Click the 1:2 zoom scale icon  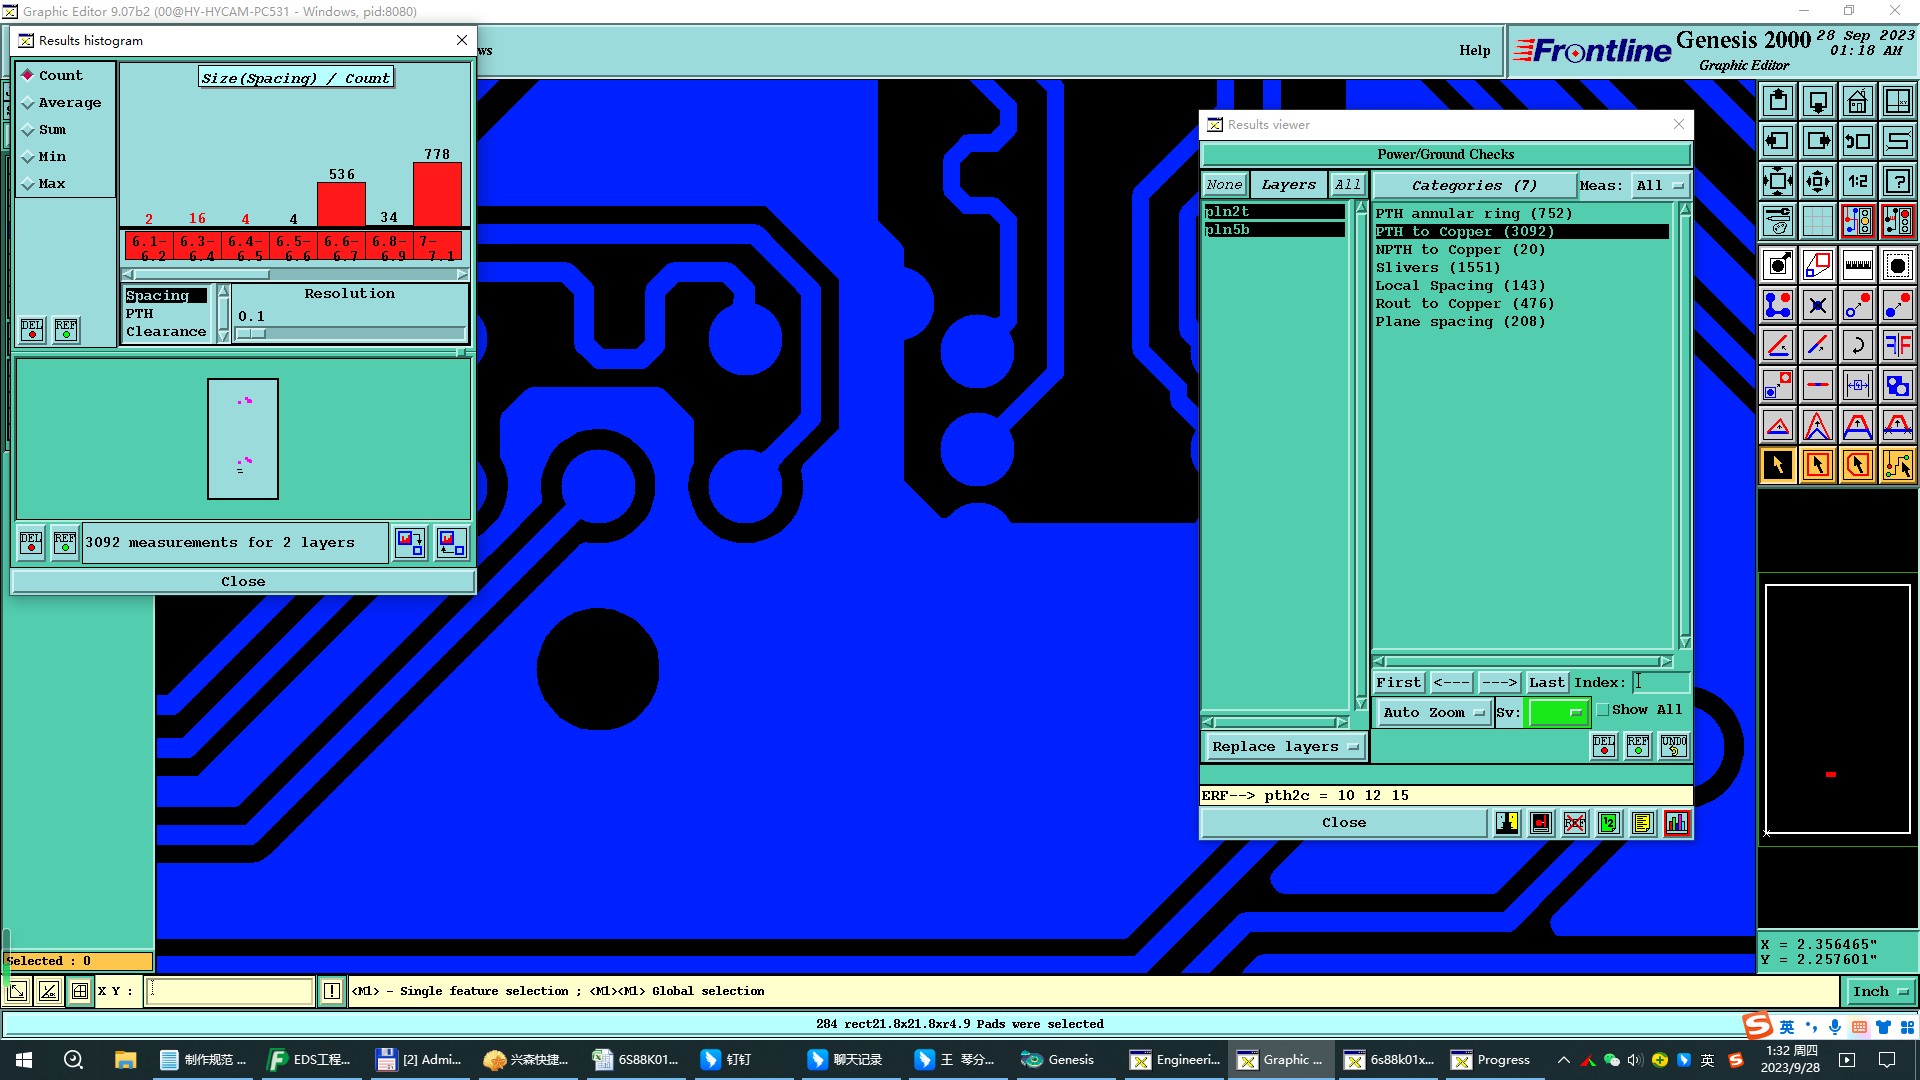pos(1857,181)
